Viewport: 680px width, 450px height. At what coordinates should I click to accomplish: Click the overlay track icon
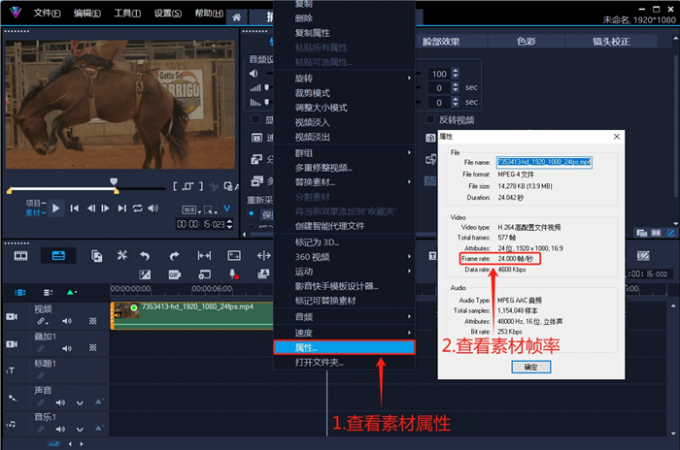[x=12, y=344]
